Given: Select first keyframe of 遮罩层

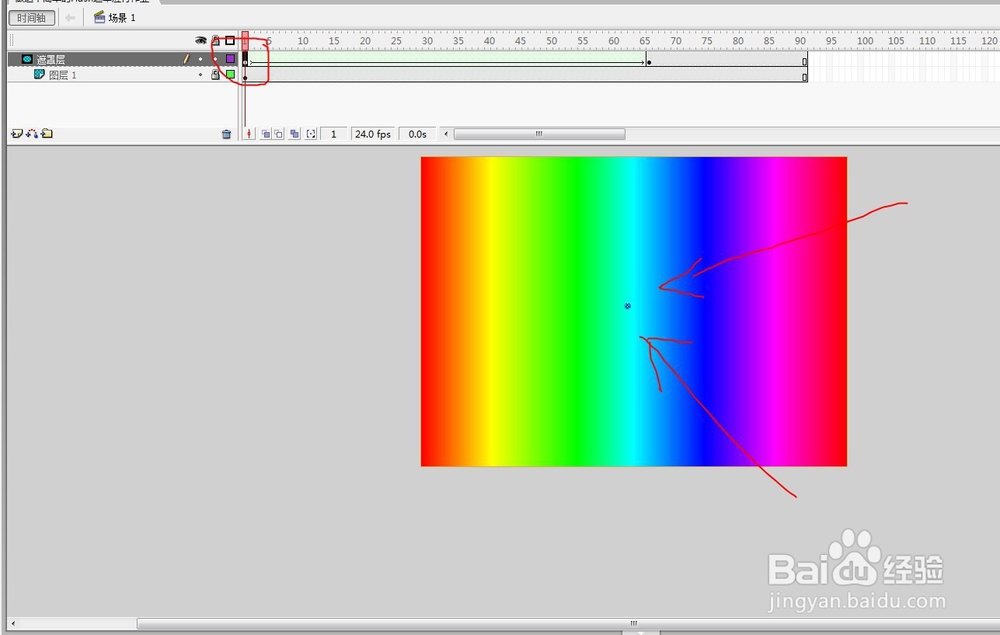Looking at the screenshot, I should click(x=245, y=59).
